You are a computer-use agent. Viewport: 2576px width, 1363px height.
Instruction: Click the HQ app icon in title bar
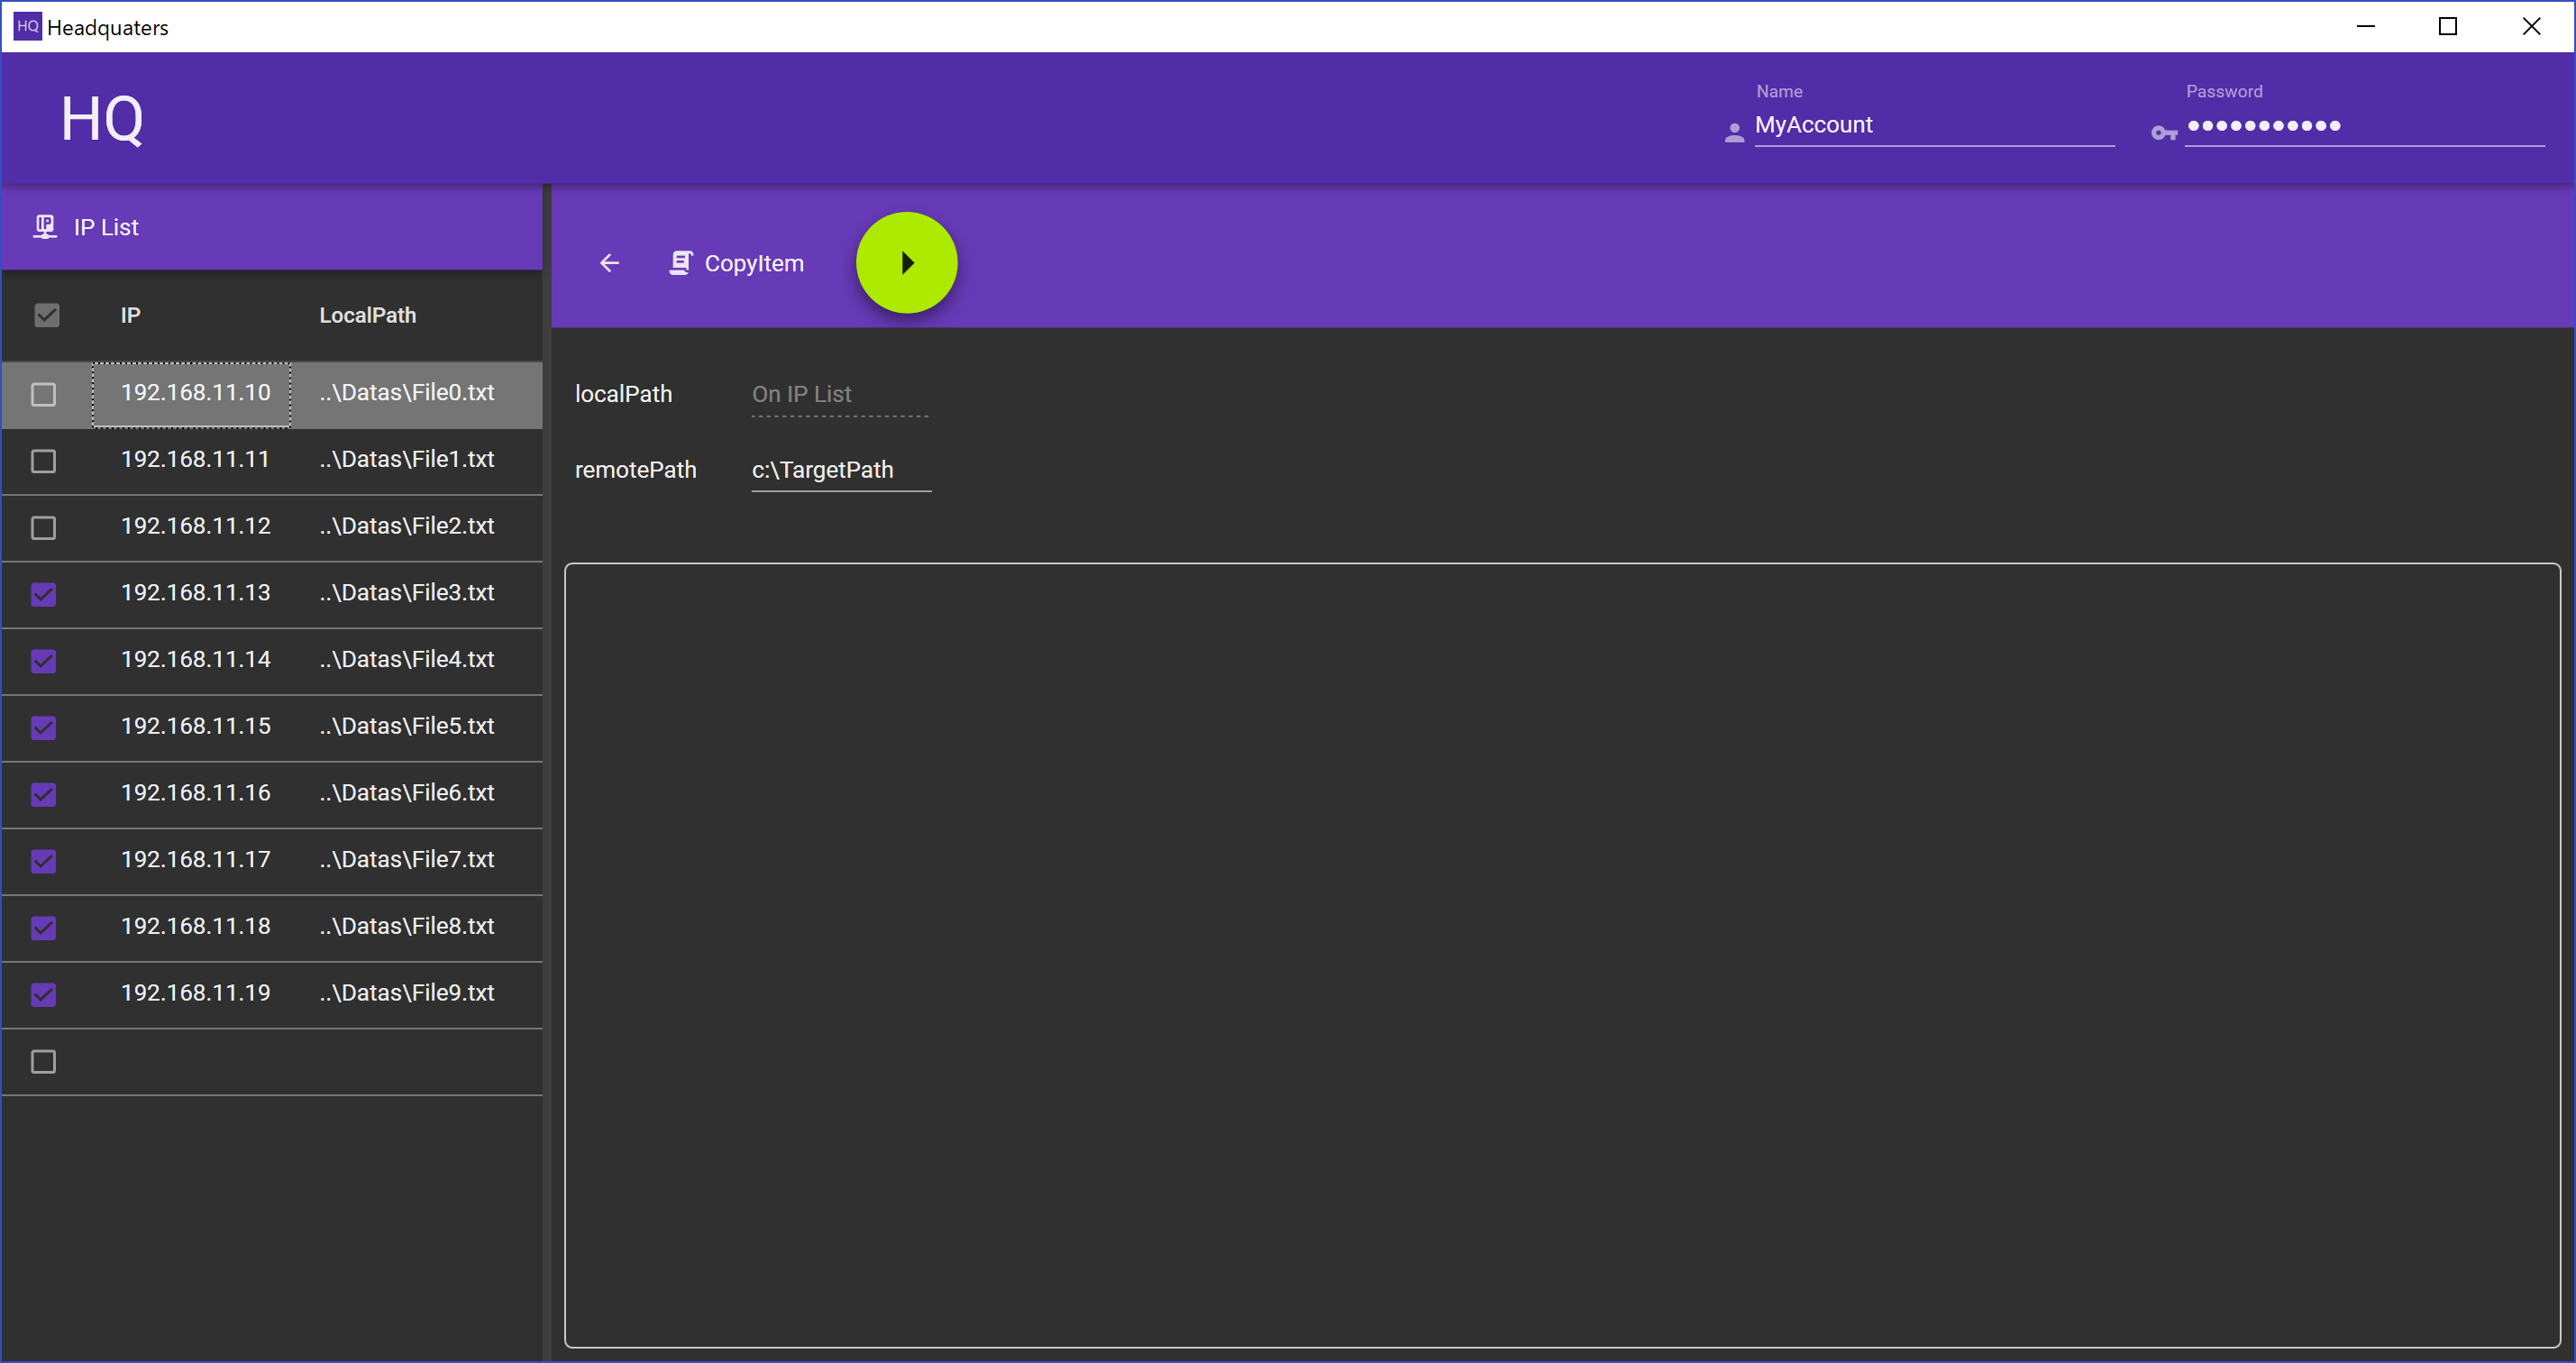click(x=27, y=26)
